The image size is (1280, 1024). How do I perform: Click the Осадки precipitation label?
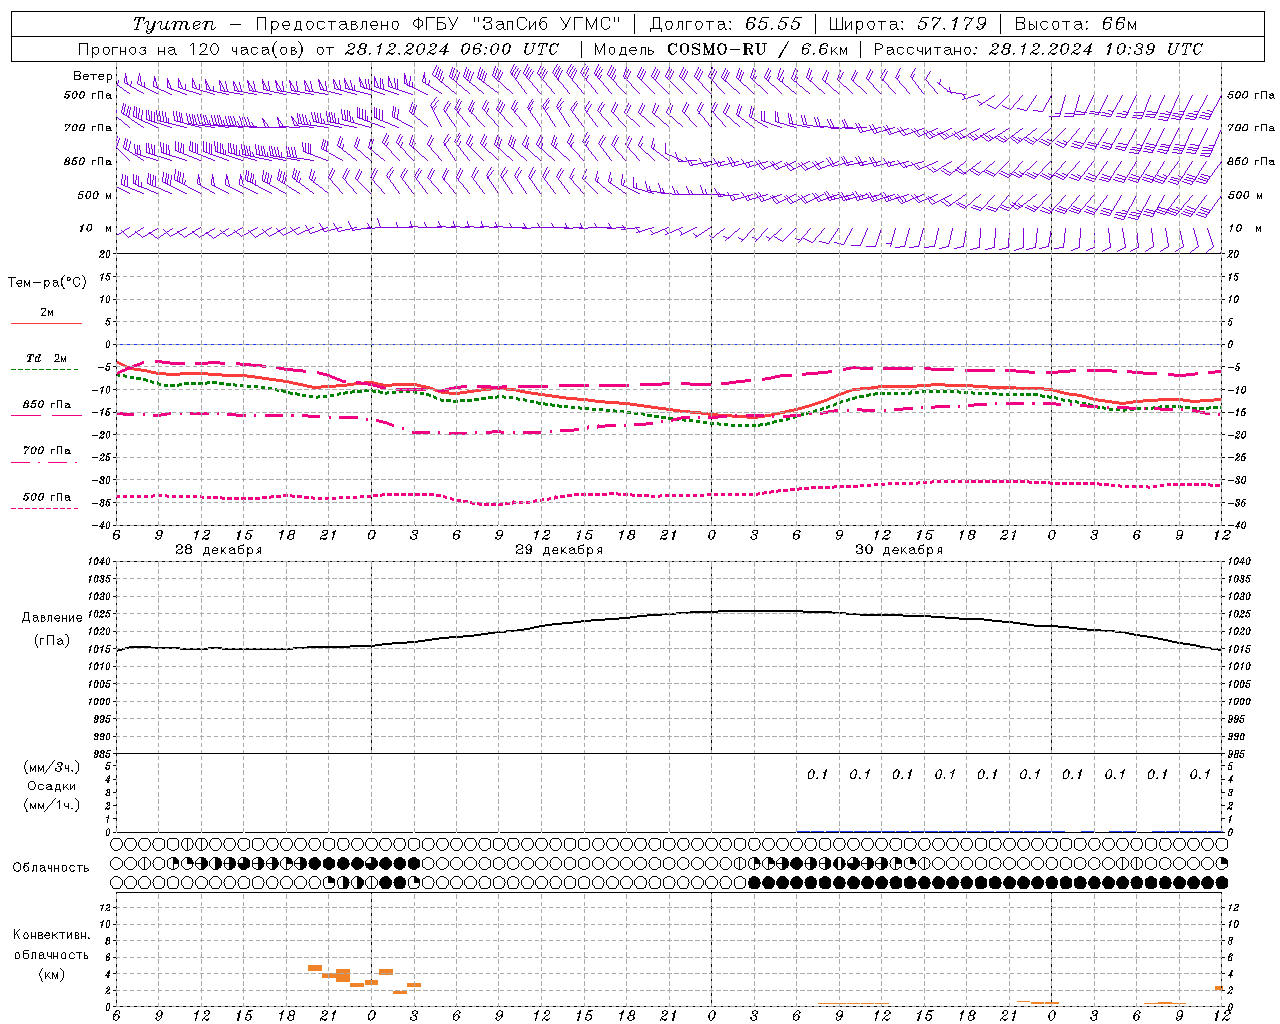[52, 786]
